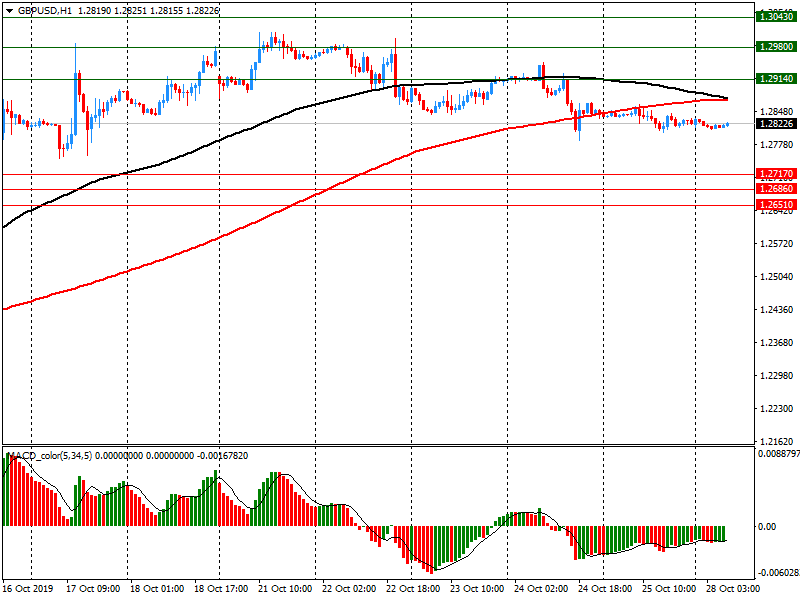Click the 1.22980 price scale value

click(777, 376)
